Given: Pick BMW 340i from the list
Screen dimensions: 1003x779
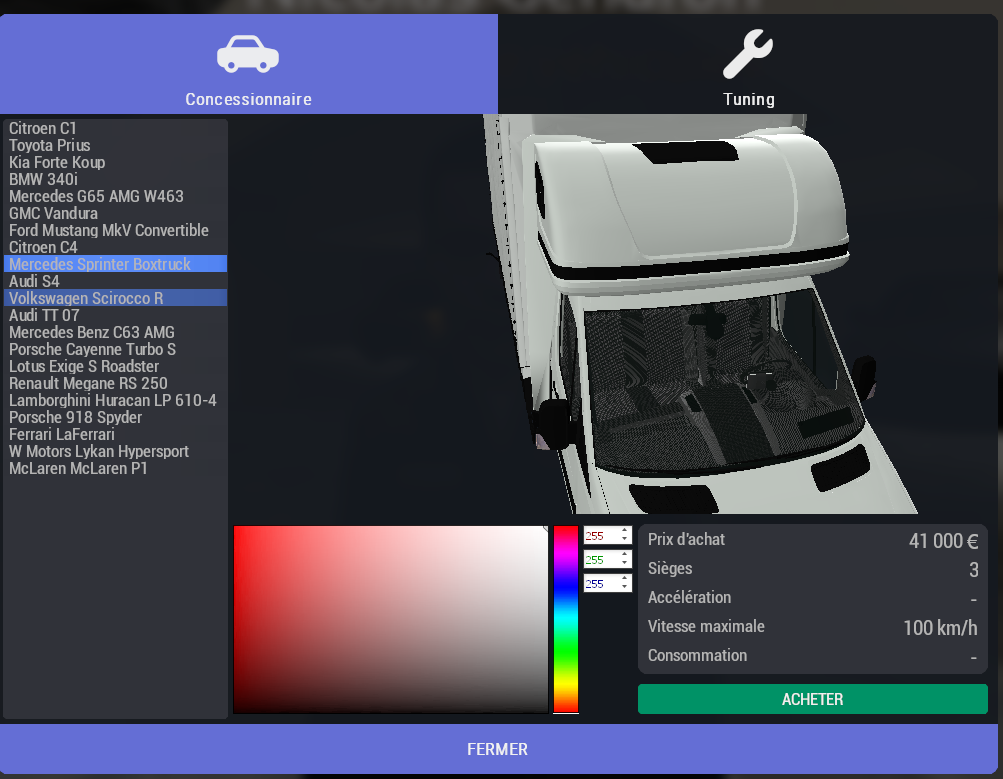Looking at the screenshot, I should point(115,179).
